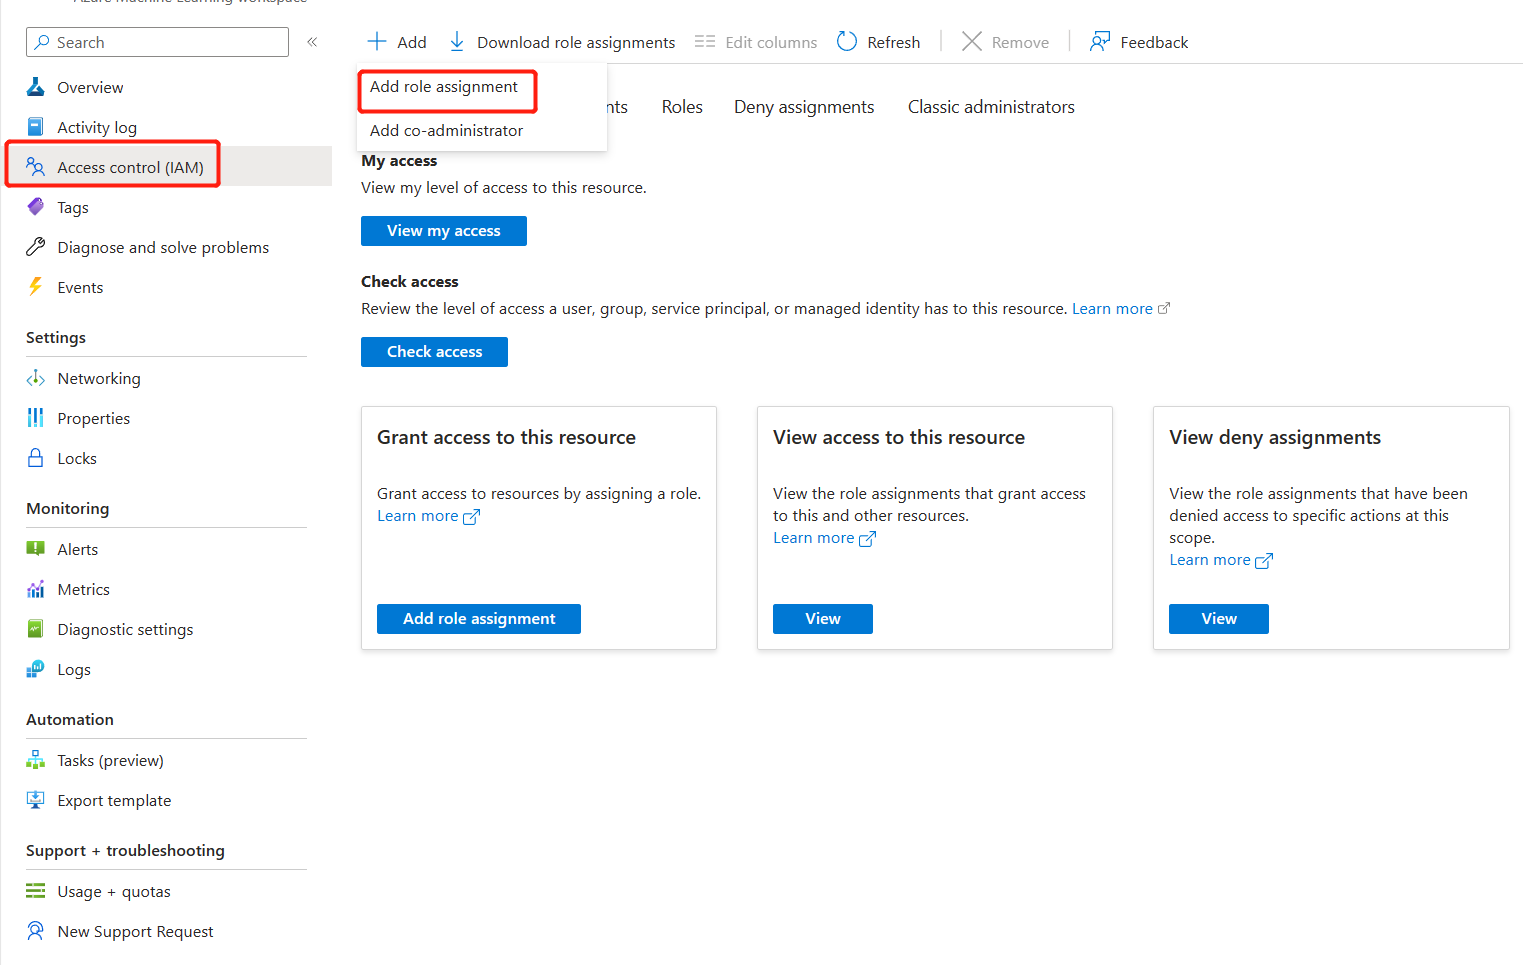Click the Logs icon
The height and width of the screenshot is (965, 1523).
[x=36, y=669]
